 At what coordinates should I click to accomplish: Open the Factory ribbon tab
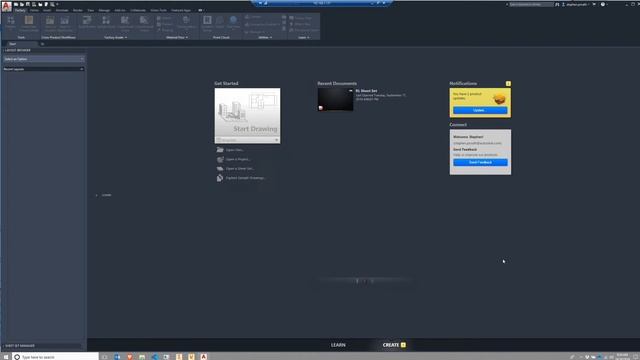(20, 10)
